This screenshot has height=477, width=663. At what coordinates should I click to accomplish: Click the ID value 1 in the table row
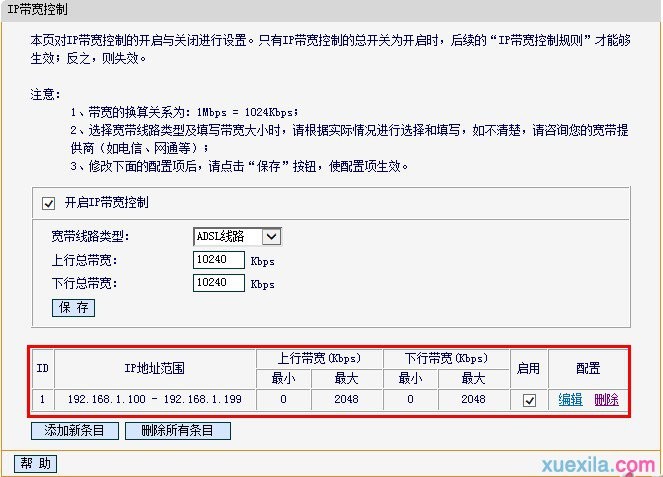coord(43,399)
